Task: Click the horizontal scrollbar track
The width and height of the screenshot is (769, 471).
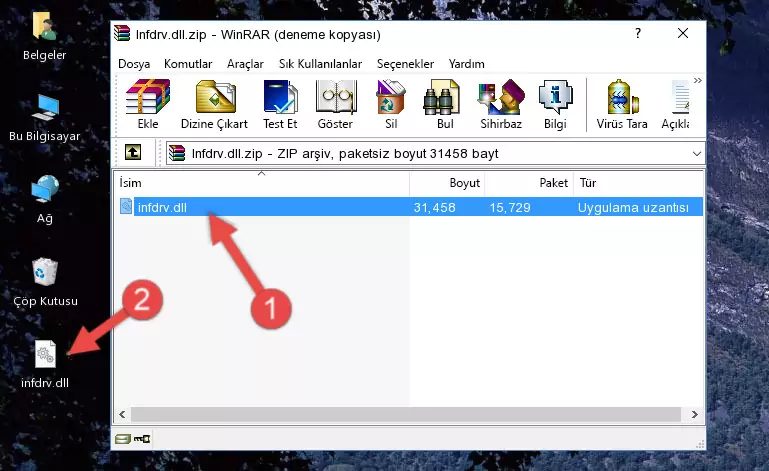Action: pyautogui.click(x=408, y=414)
